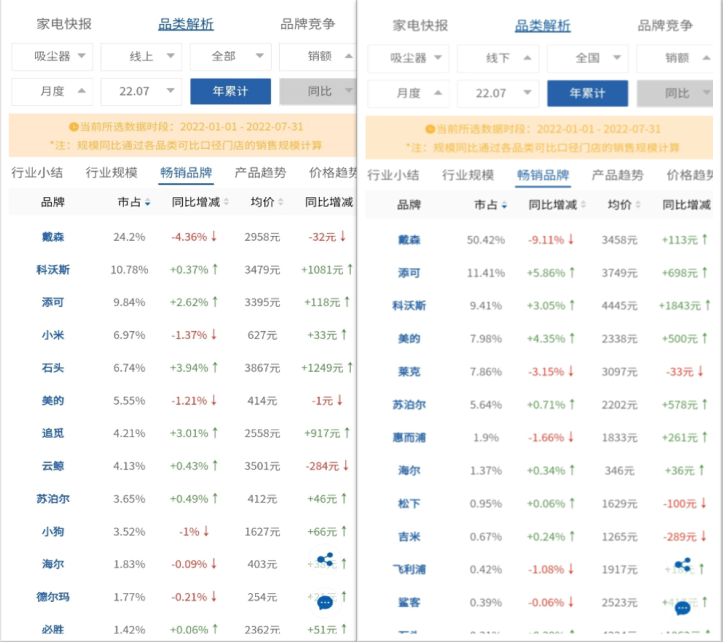
Task: Open 22.07 date dropdown in left panel
Action: [x=142, y=91]
